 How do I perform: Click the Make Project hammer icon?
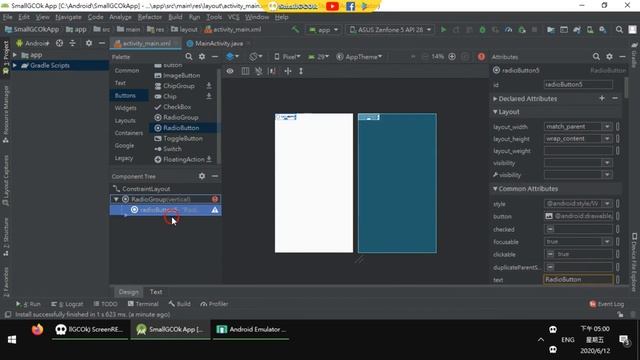(x=295, y=30)
